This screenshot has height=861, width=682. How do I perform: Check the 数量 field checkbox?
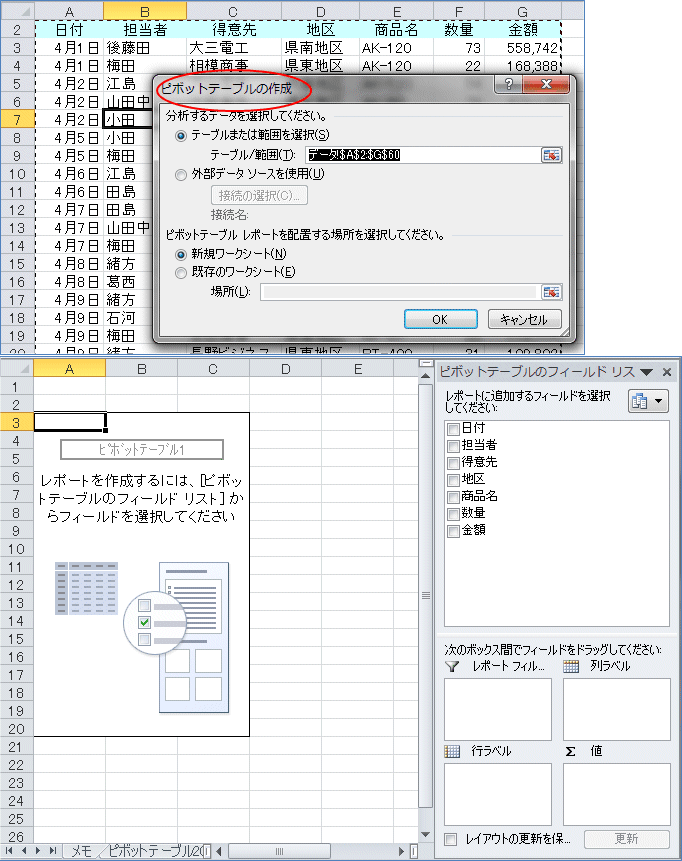[453, 515]
